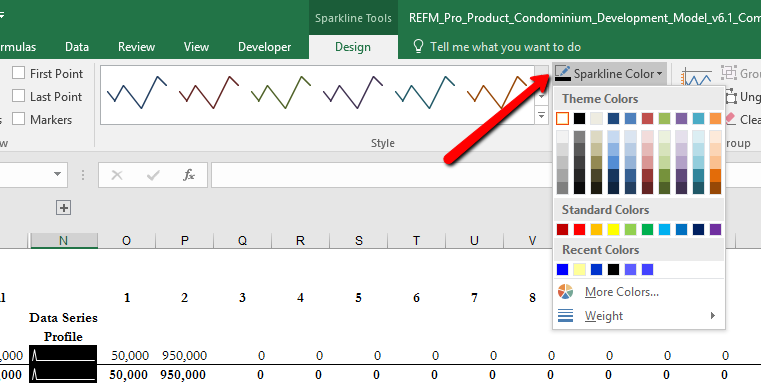
Task: Pick dark red standard color swatch
Action: click(x=562, y=229)
